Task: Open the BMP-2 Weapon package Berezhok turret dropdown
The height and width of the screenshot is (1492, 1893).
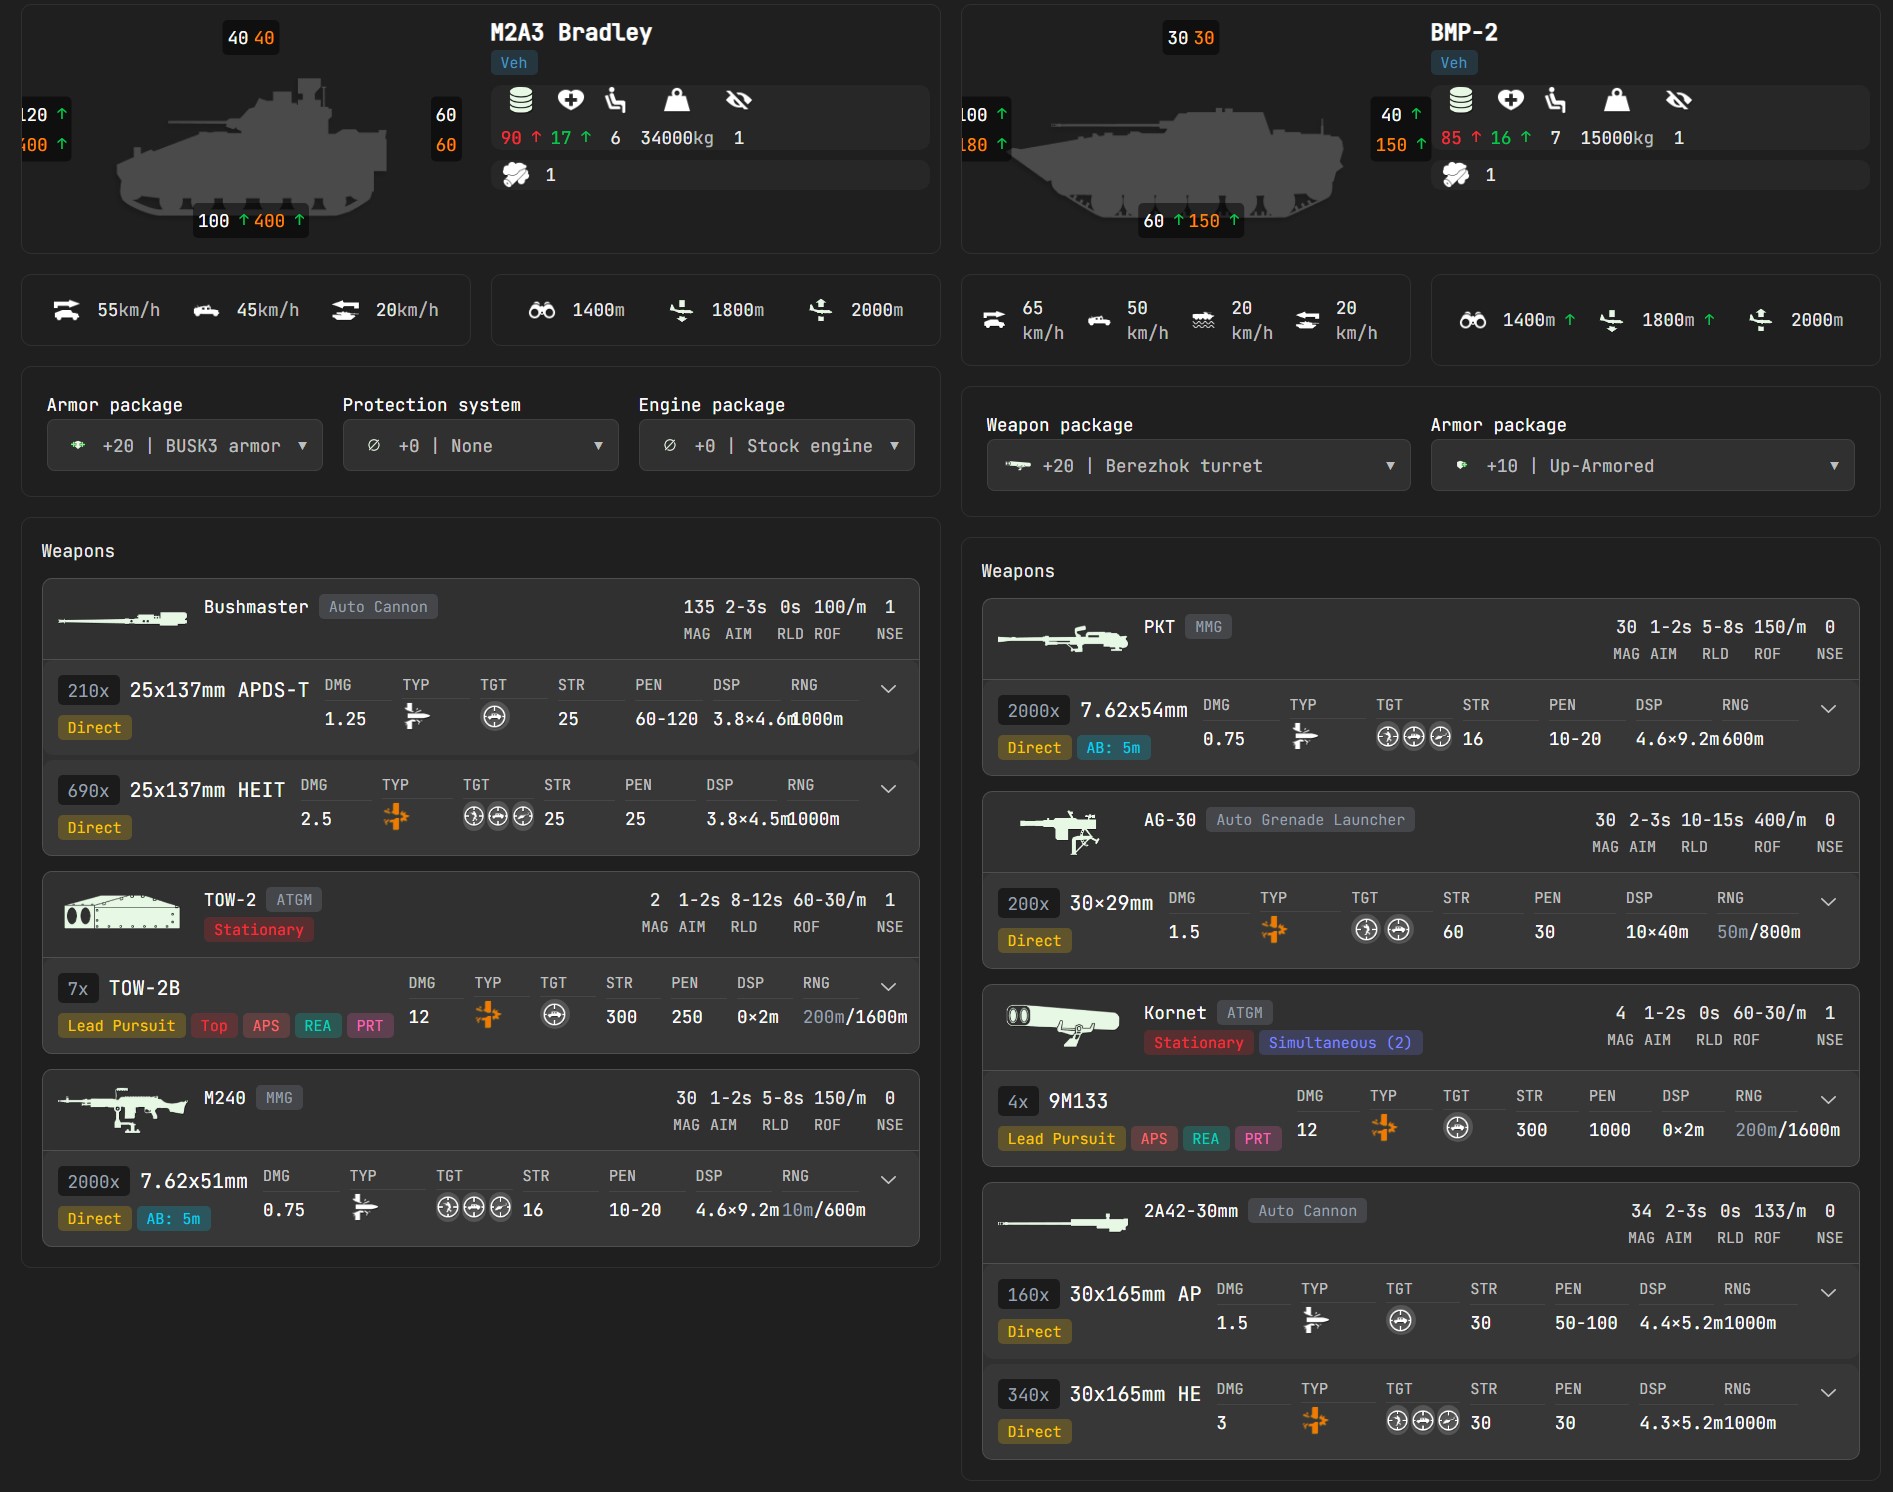Action: click(1198, 465)
